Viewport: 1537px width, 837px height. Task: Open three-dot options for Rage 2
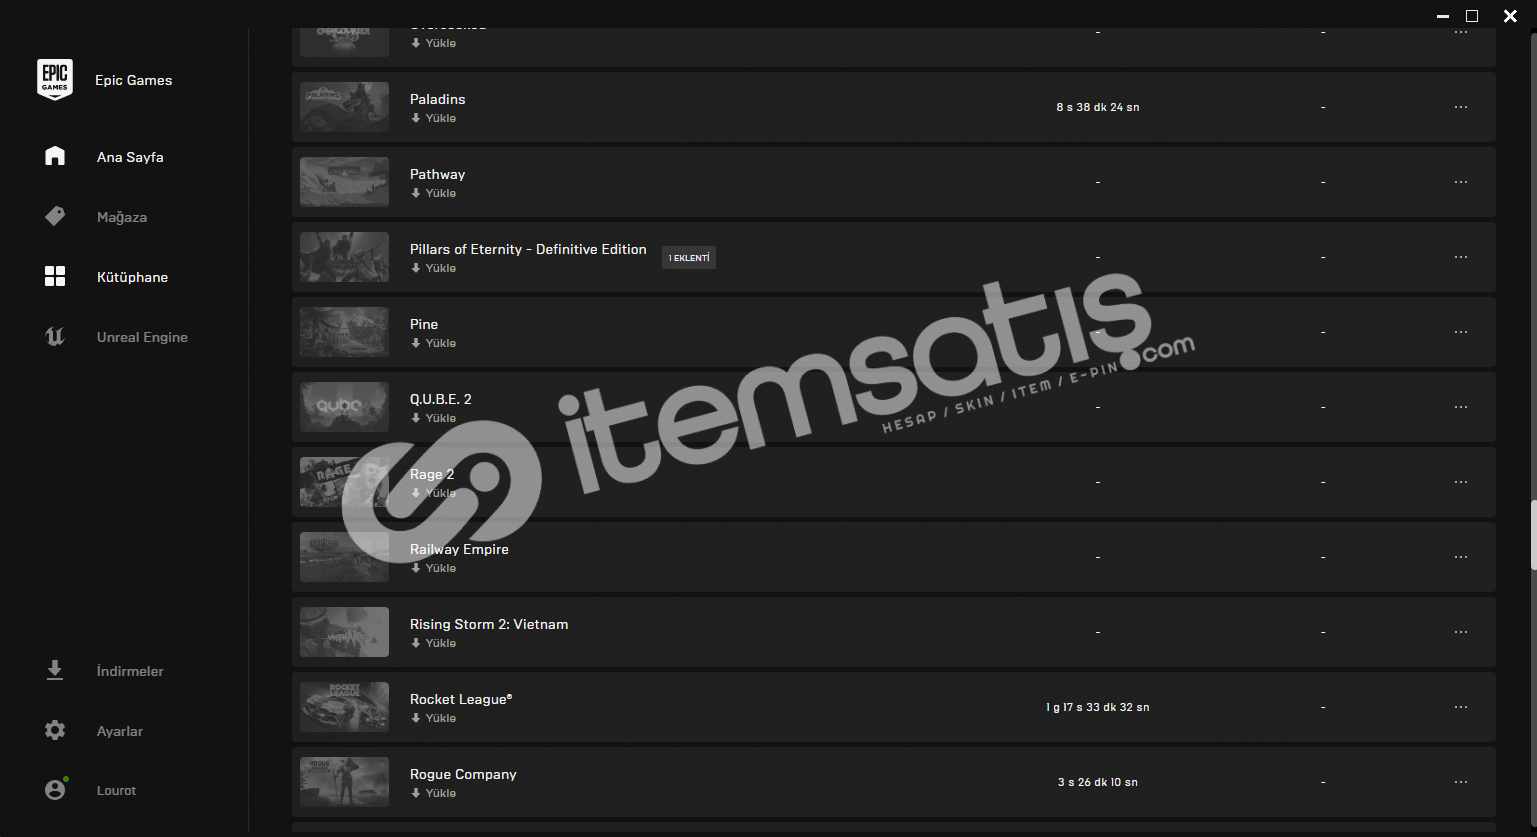[1461, 482]
